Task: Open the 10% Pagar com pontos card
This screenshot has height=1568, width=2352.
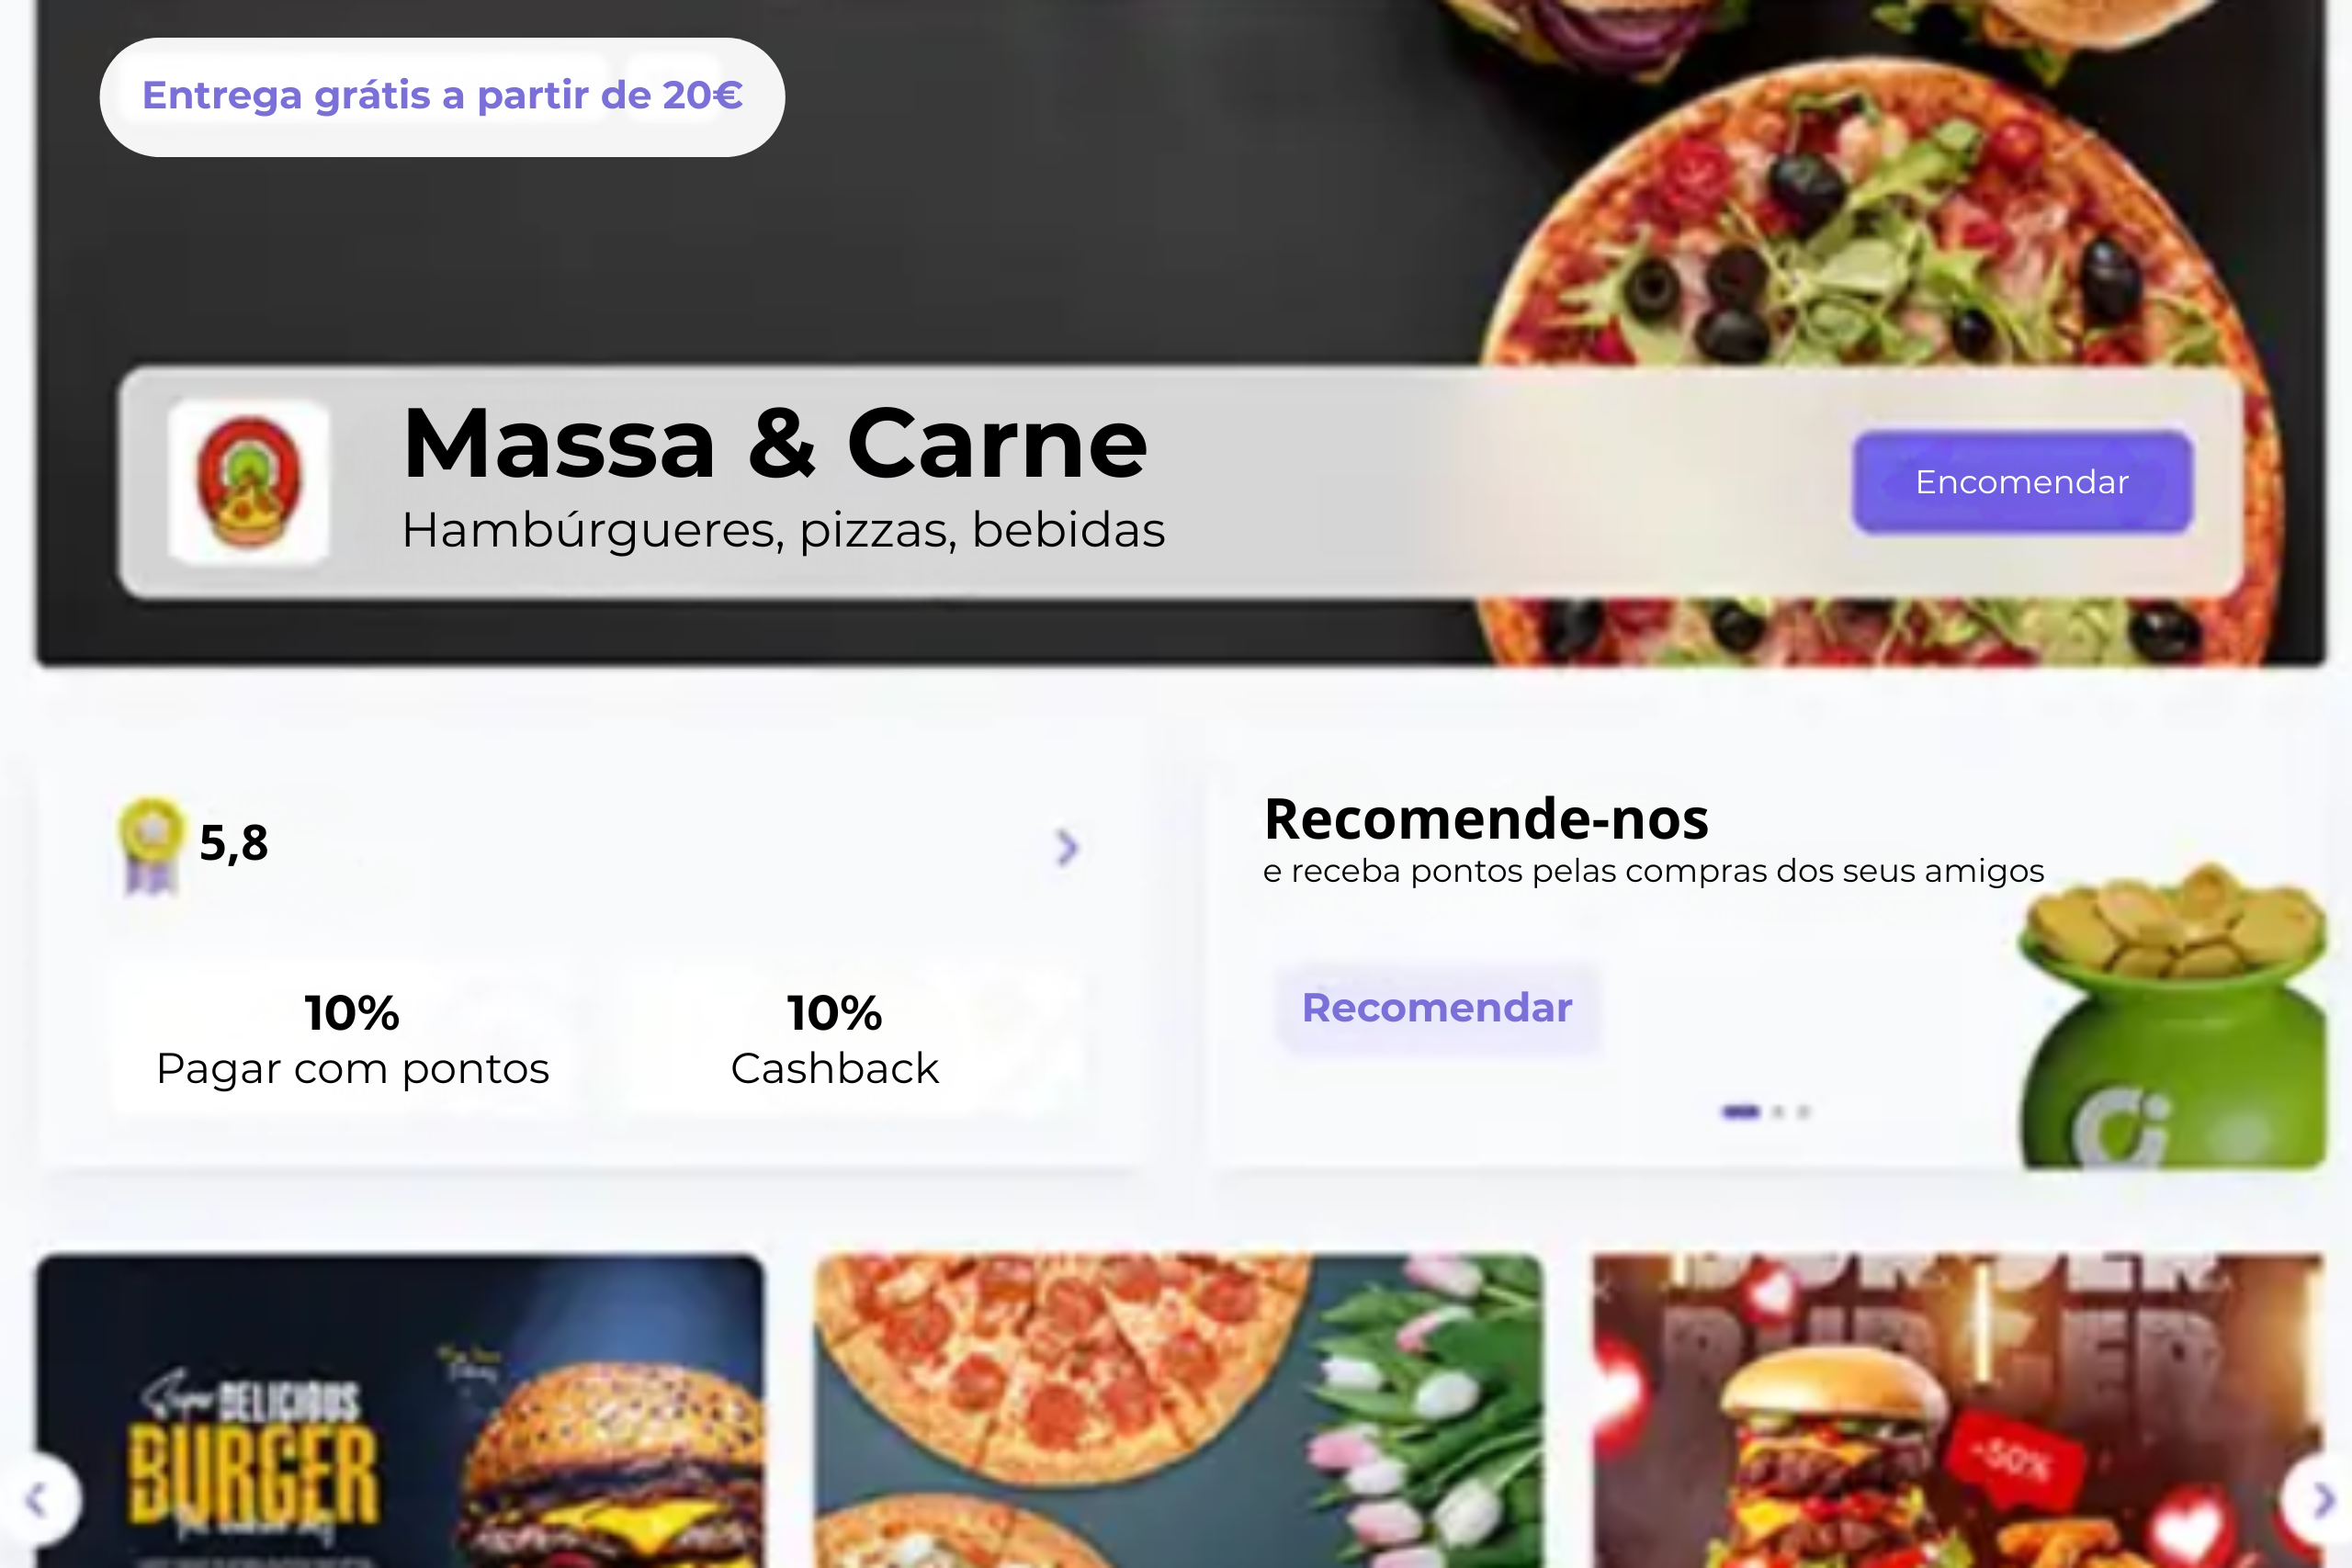Action: click(352, 1038)
